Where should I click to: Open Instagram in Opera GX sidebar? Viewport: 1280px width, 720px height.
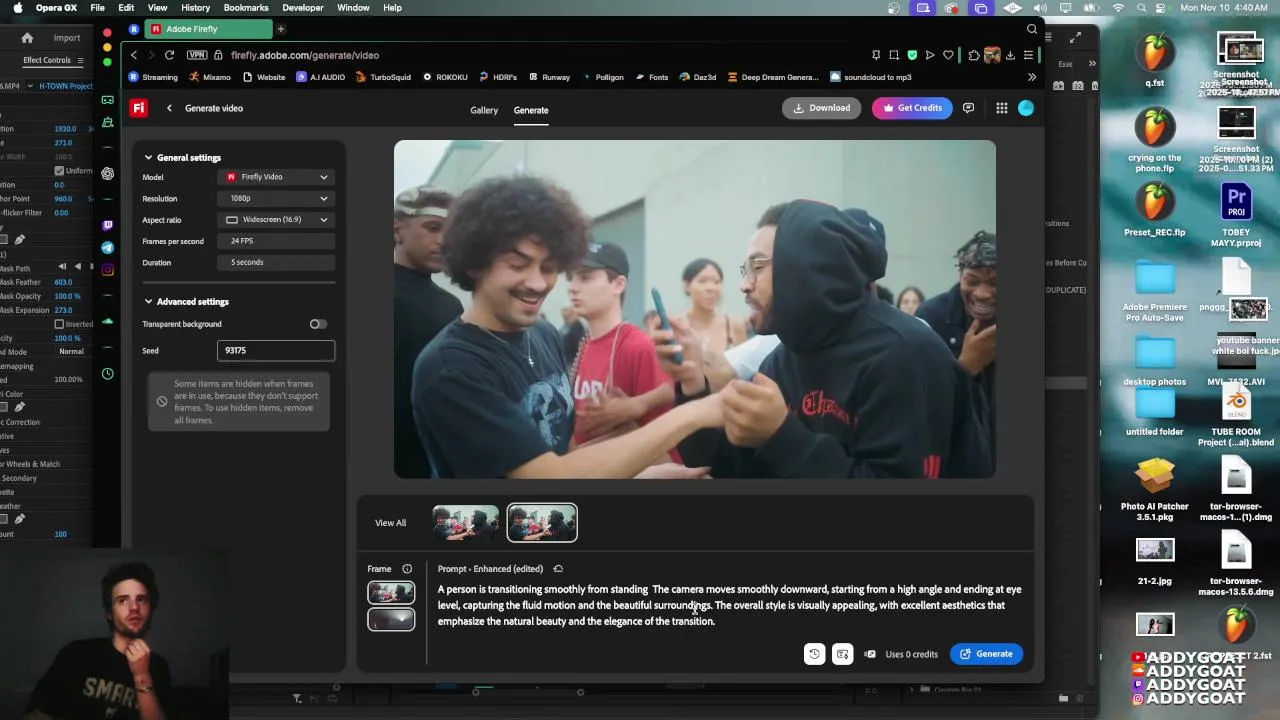click(108, 269)
